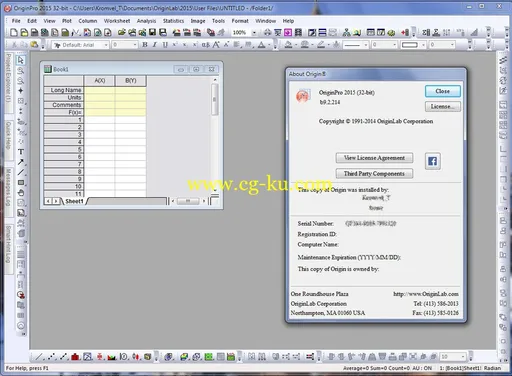The image size is (512, 376).
Task: Open the border pattern dropdown
Action: click(x=423, y=45)
